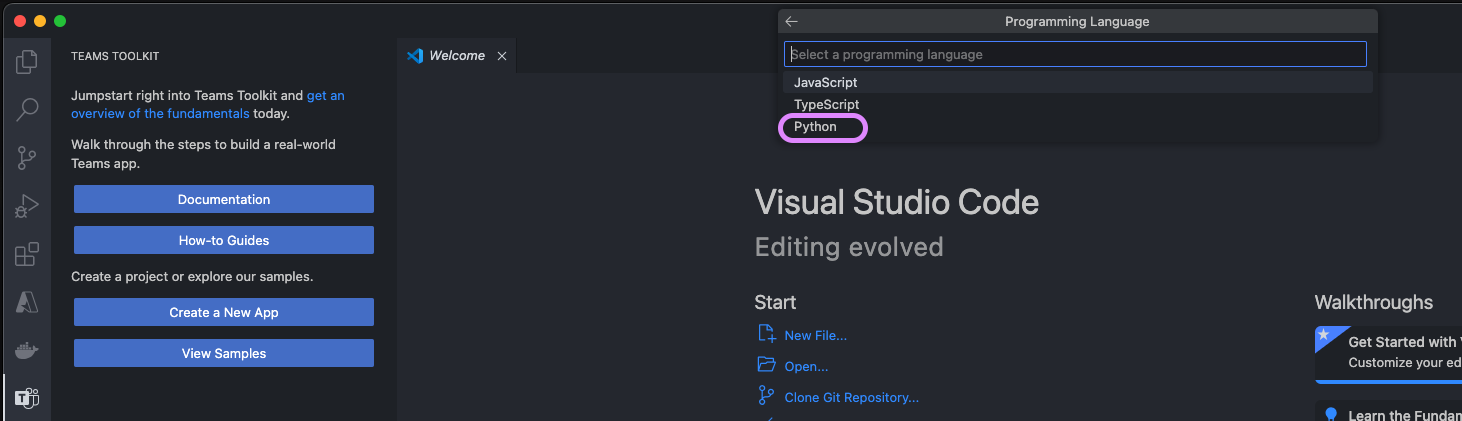Viewport: 1462px width, 421px height.
Task: Open get an overview of the fundamentals link
Action: click(208, 105)
